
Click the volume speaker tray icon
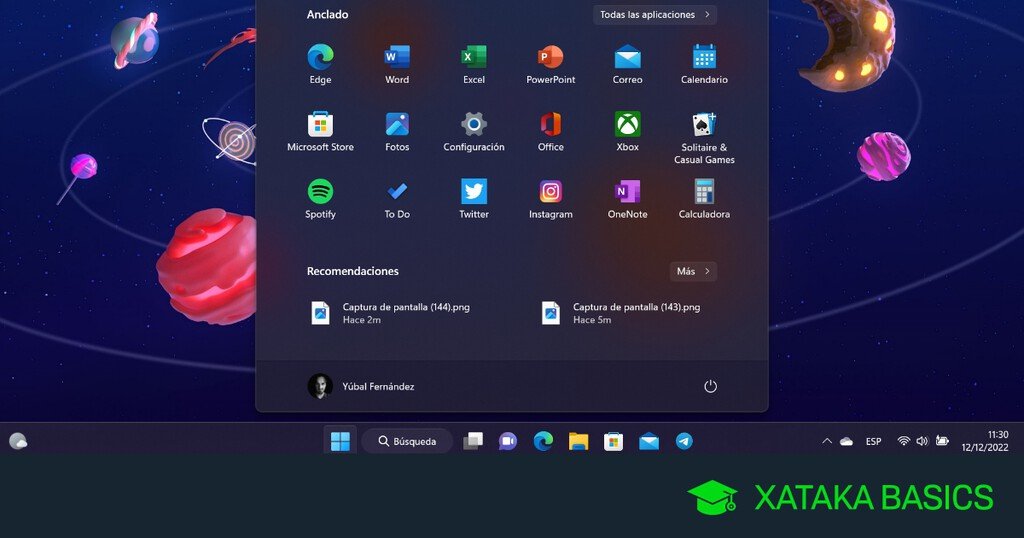pos(922,441)
